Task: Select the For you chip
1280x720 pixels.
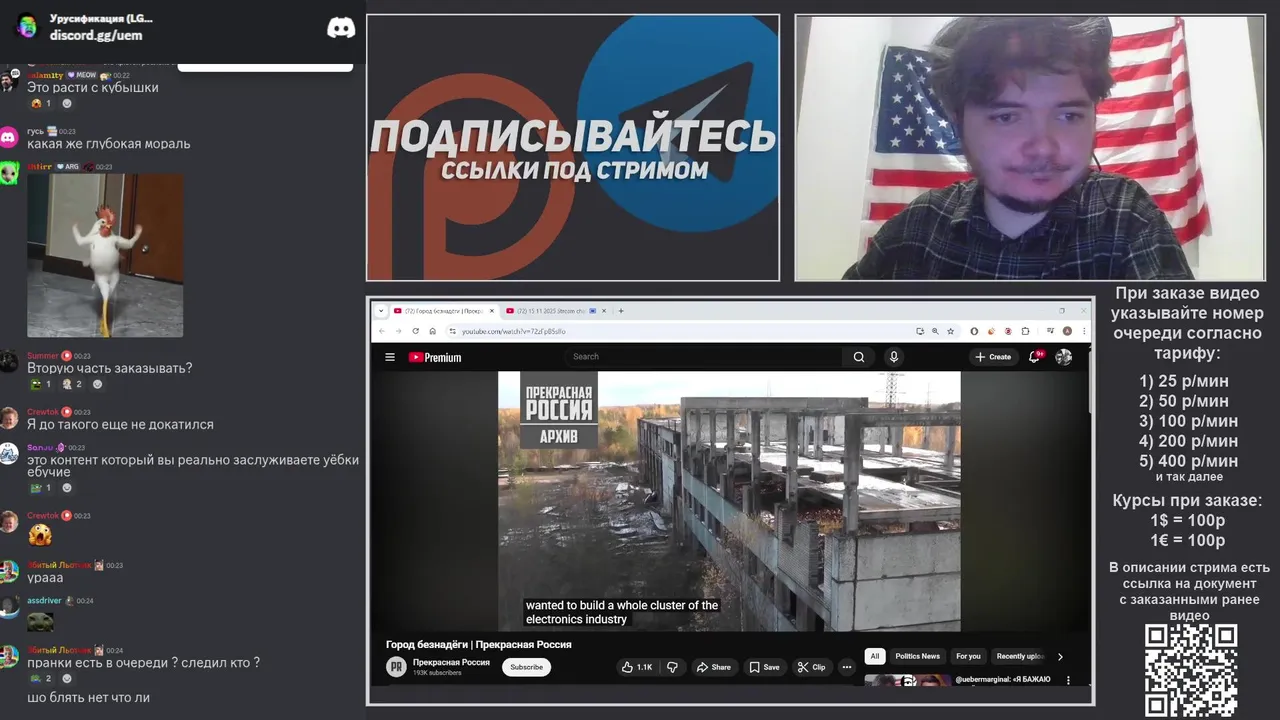Action: (x=968, y=656)
